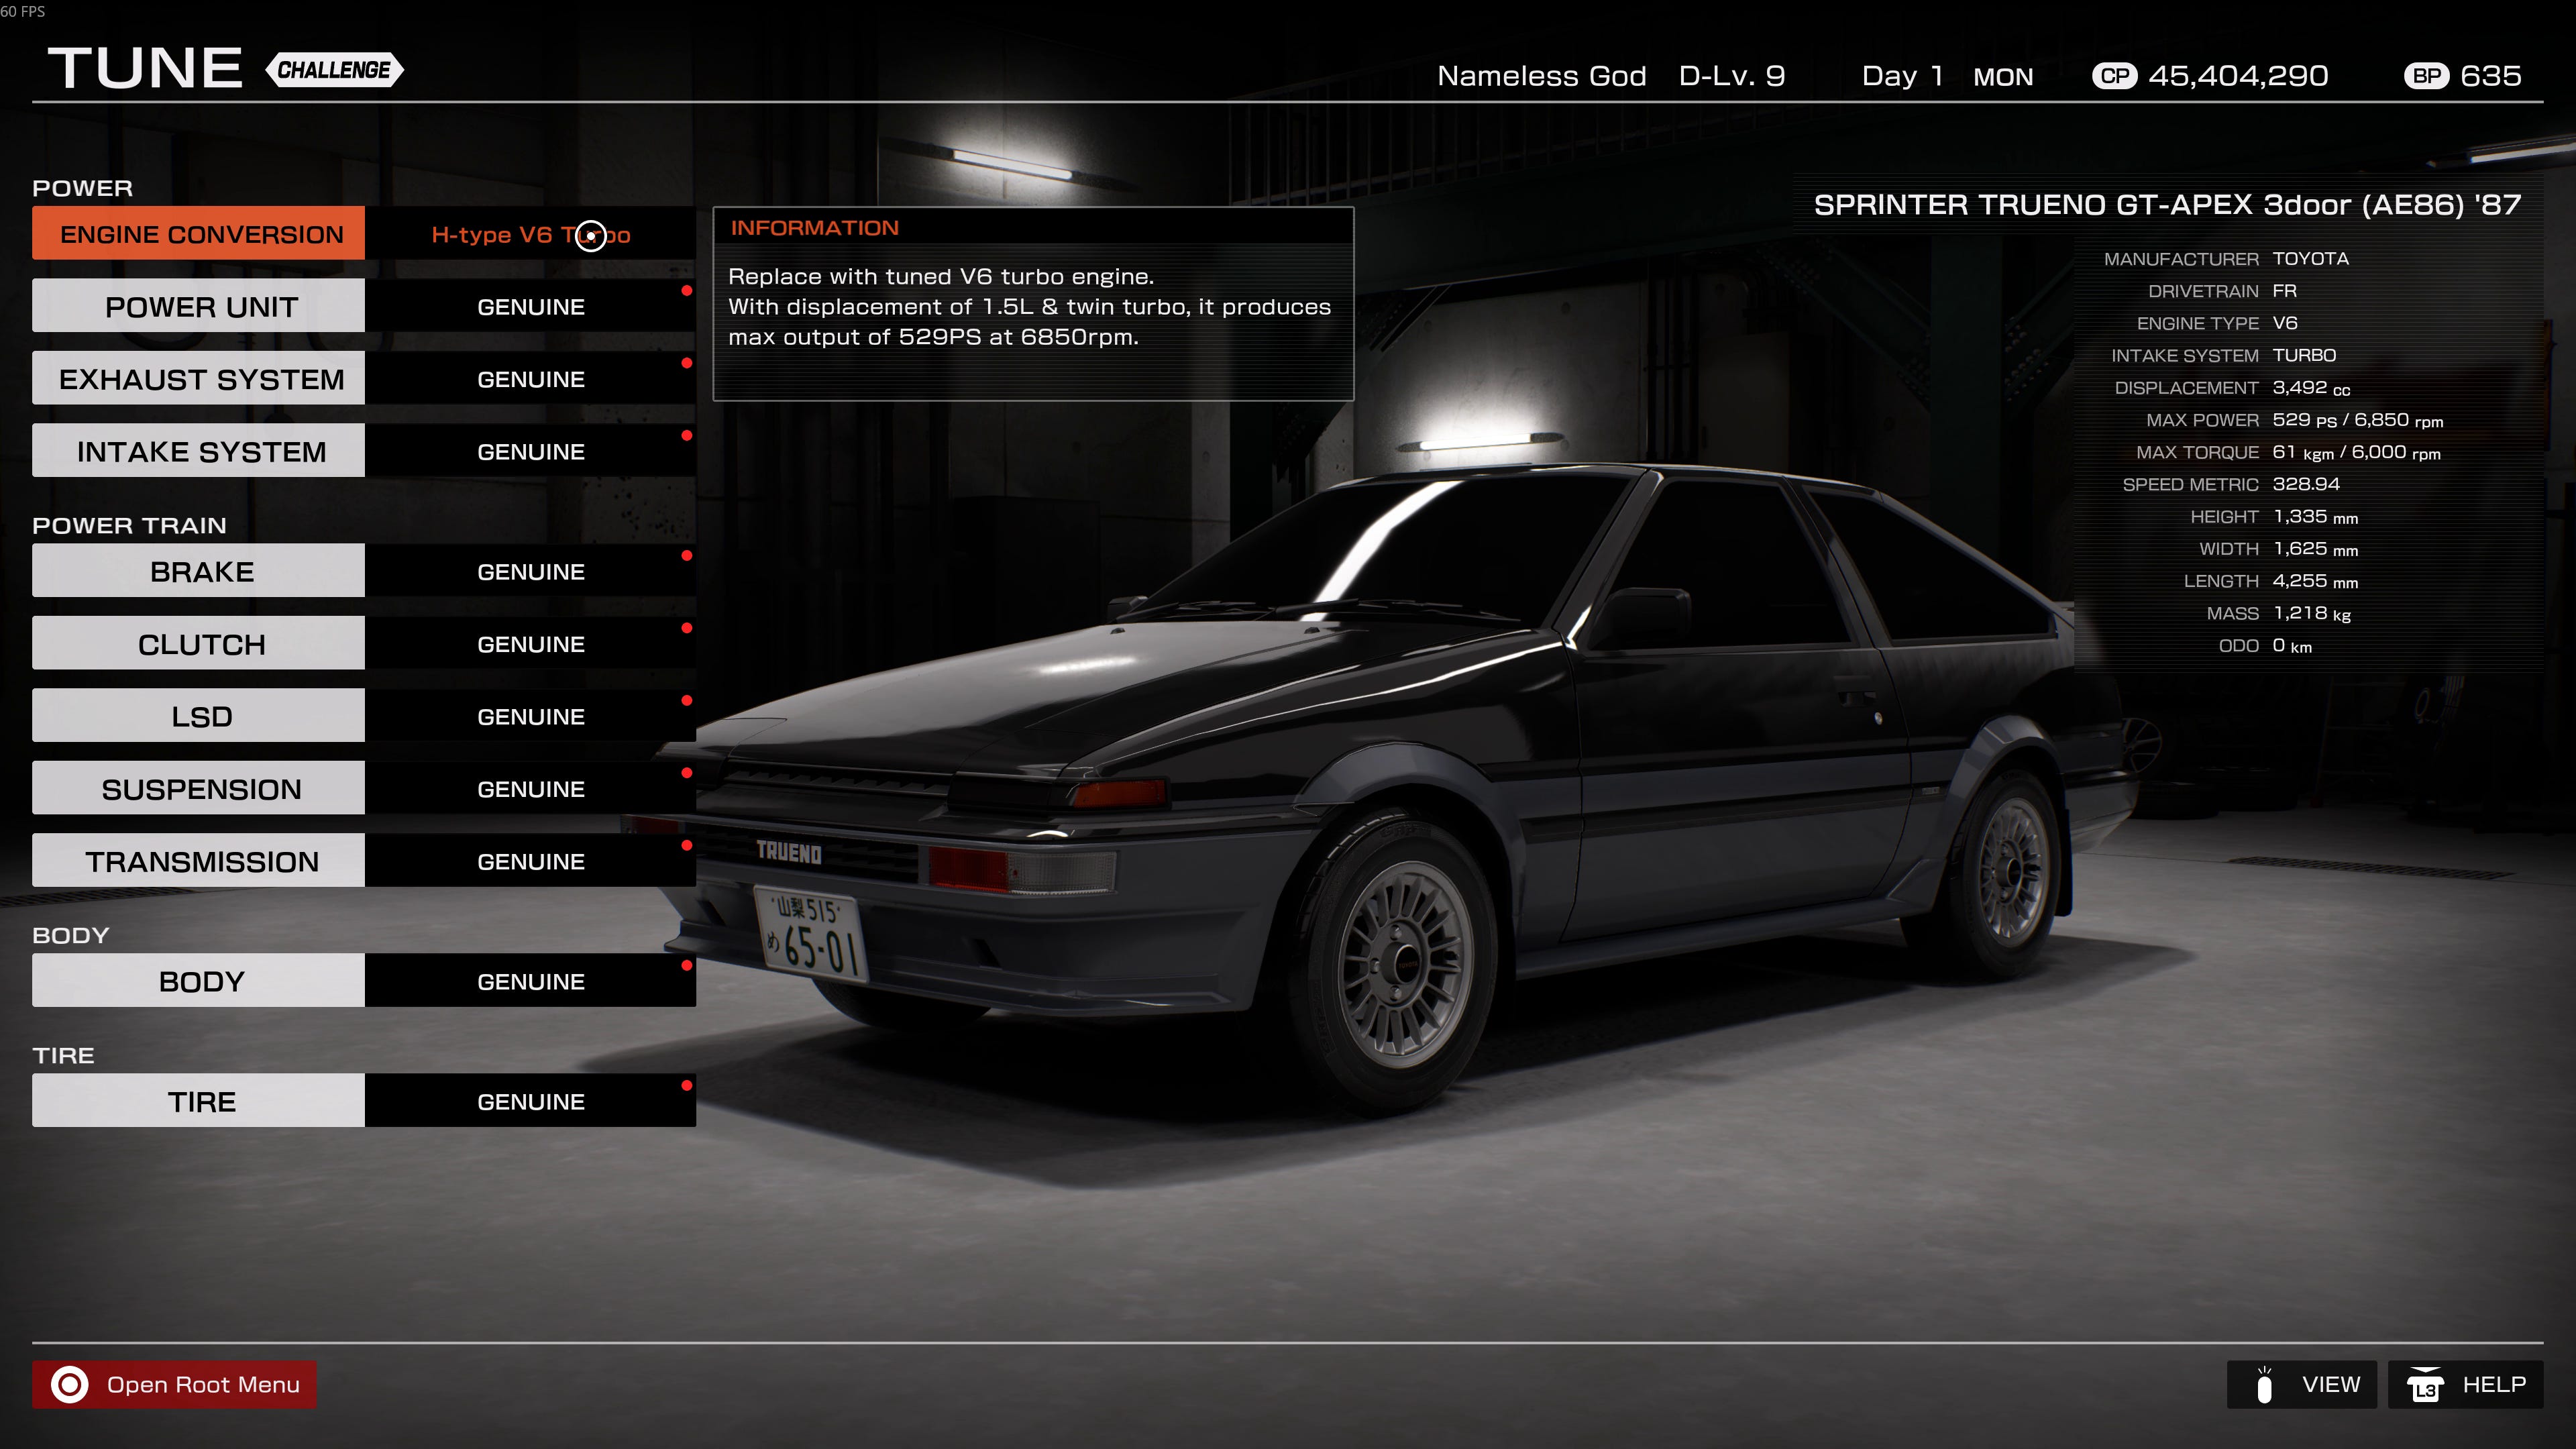The image size is (2576, 1449).
Task: Click the ODO value 0 km
Action: tap(2292, 646)
